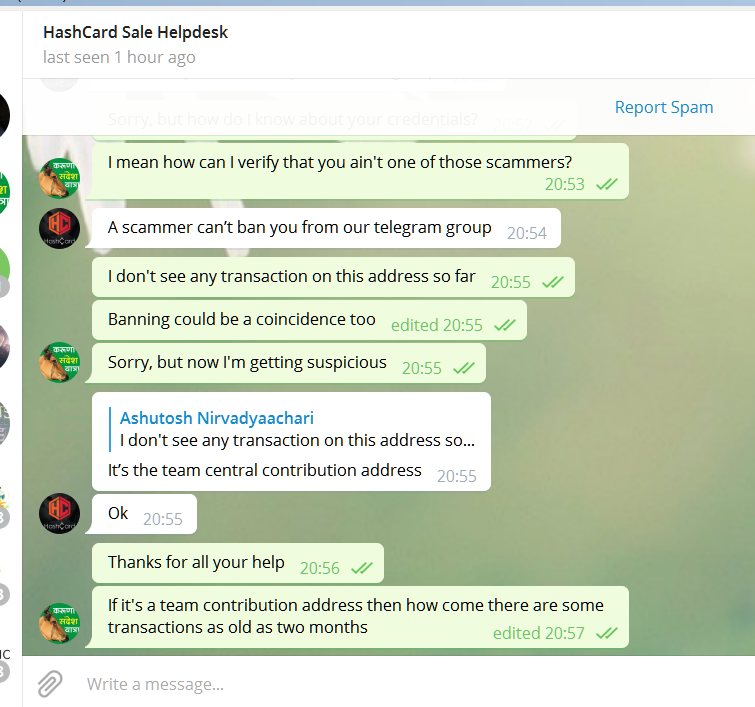Open the HashCard Sale Helpdesk profile header
The width and height of the screenshot is (755, 707).
pyautogui.click(x=135, y=32)
